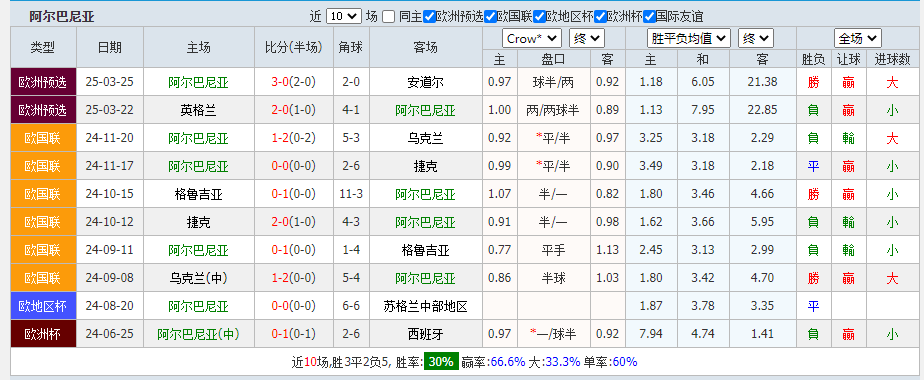Uncheck the 欧洲预选 filter checkbox
924x380 pixels.
tap(430, 16)
